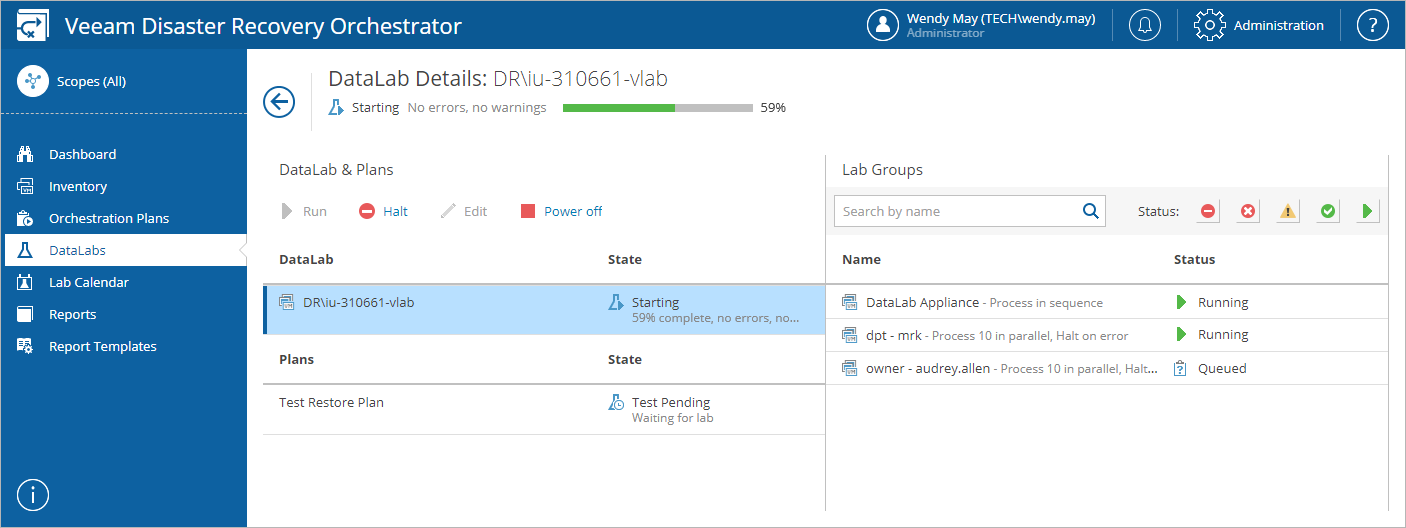Click Running status of dpt - mrk
This screenshot has width=1406, height=528.
[1223, 334]
